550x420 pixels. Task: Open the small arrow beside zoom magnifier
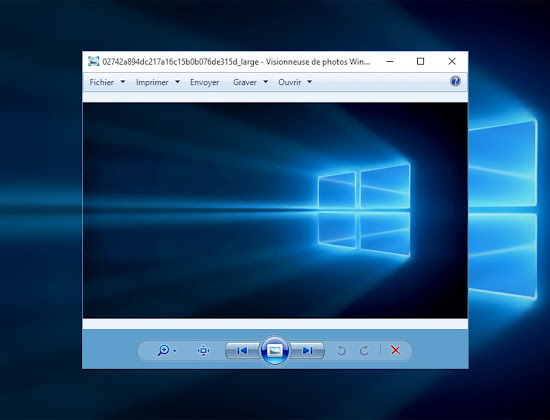coord(175,351)
